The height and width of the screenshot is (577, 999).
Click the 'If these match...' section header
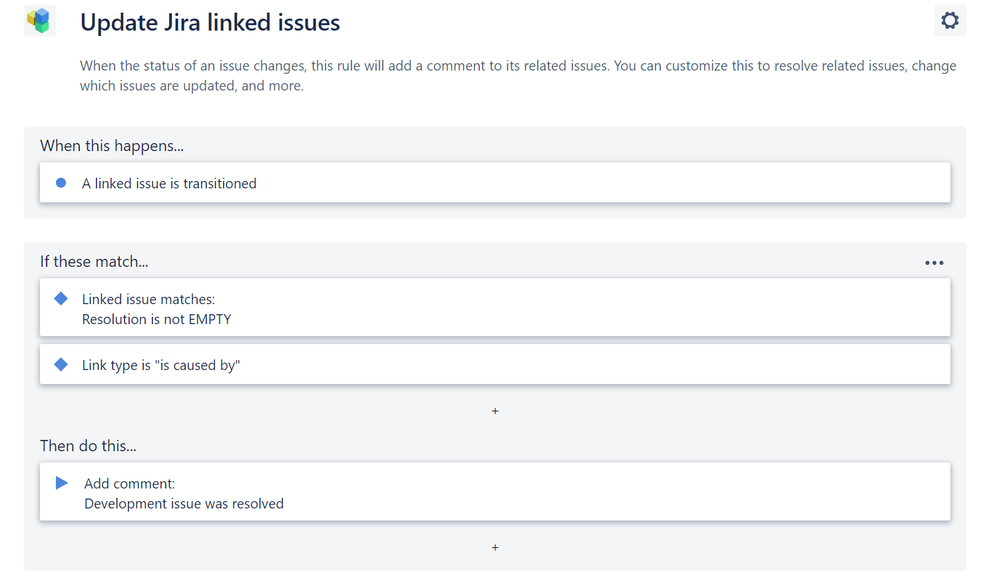pyautogui.click(x=94, y=262)
